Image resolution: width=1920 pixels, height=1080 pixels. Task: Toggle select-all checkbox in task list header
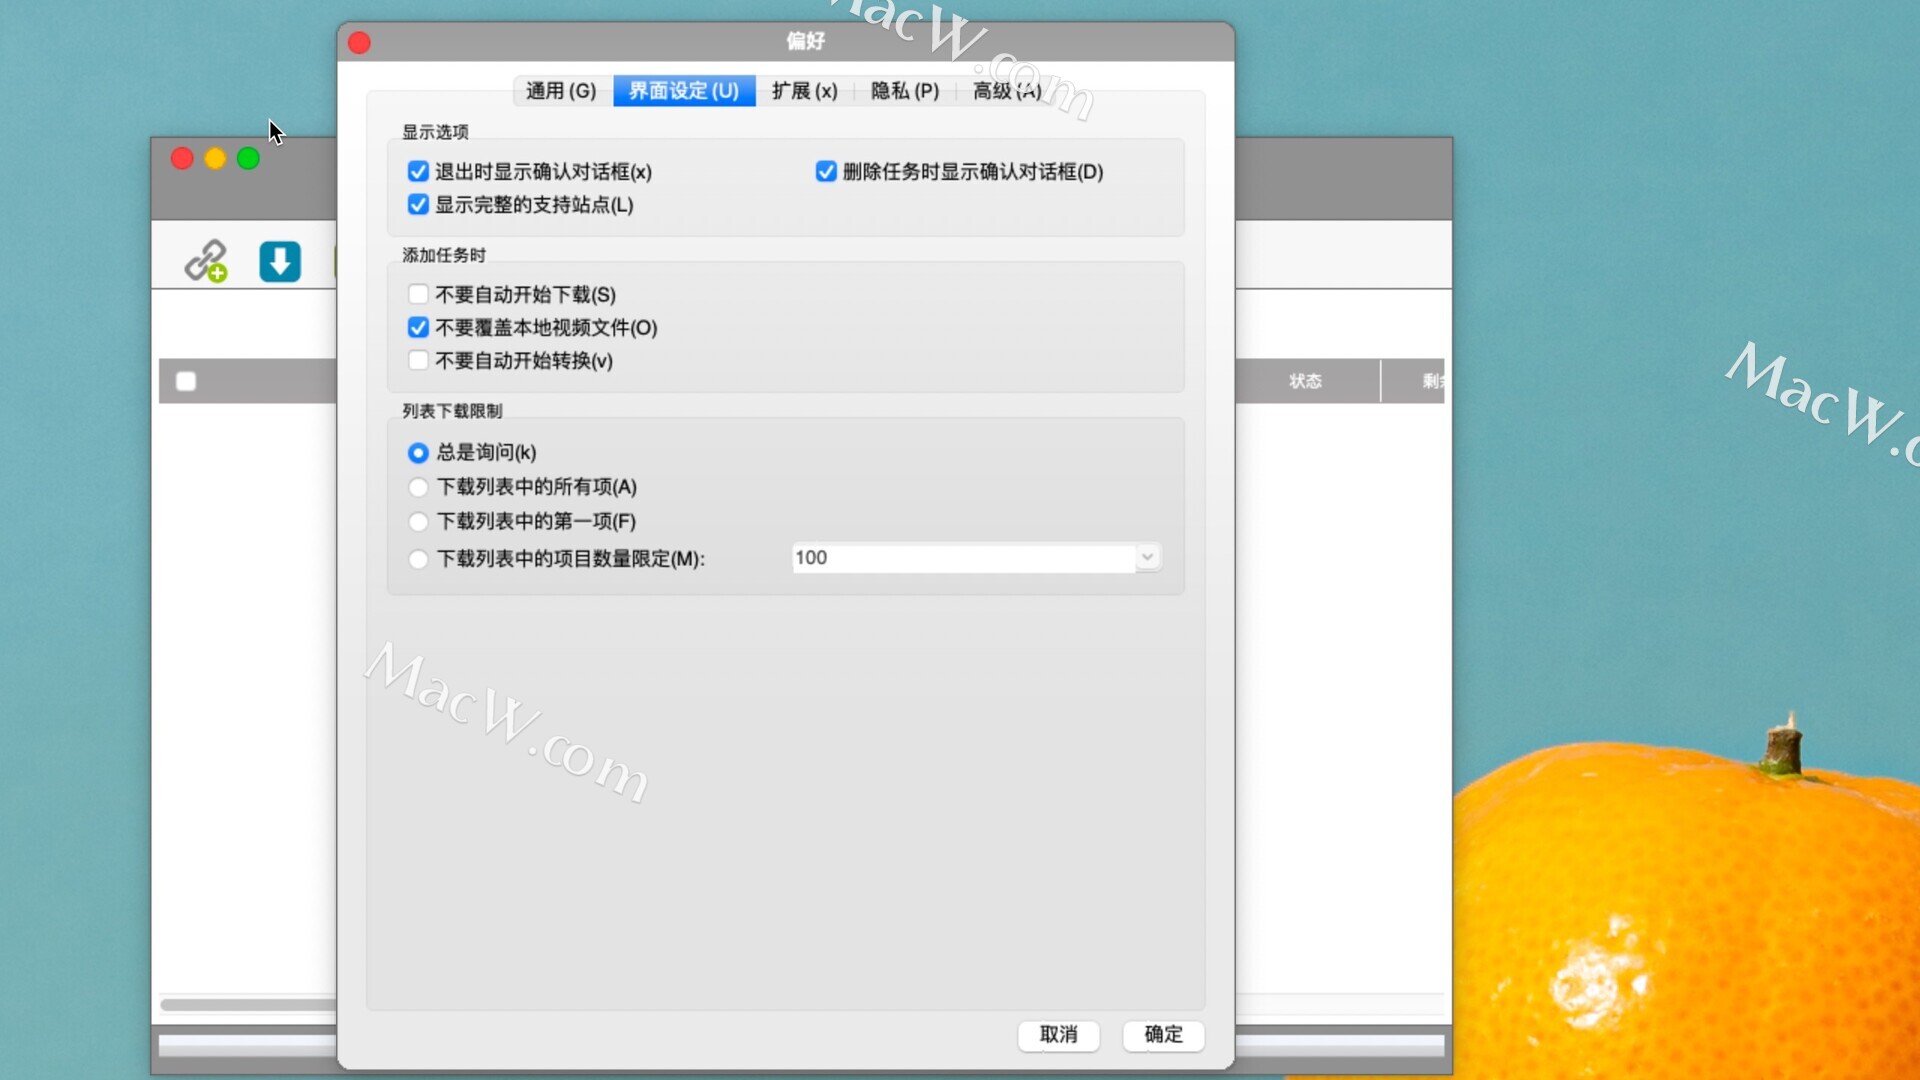pos(186,381)
